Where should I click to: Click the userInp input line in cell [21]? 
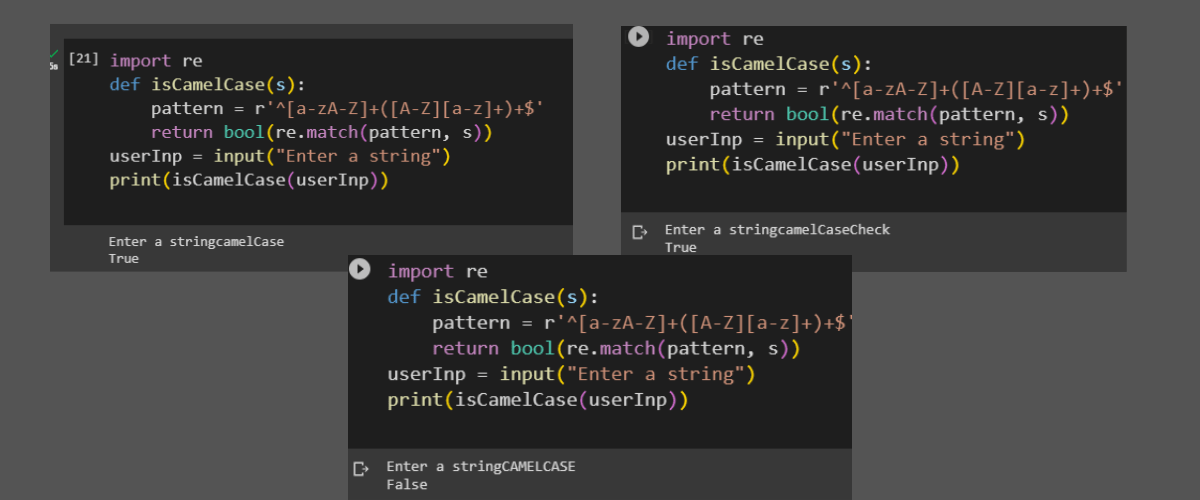tap(281, 156)
